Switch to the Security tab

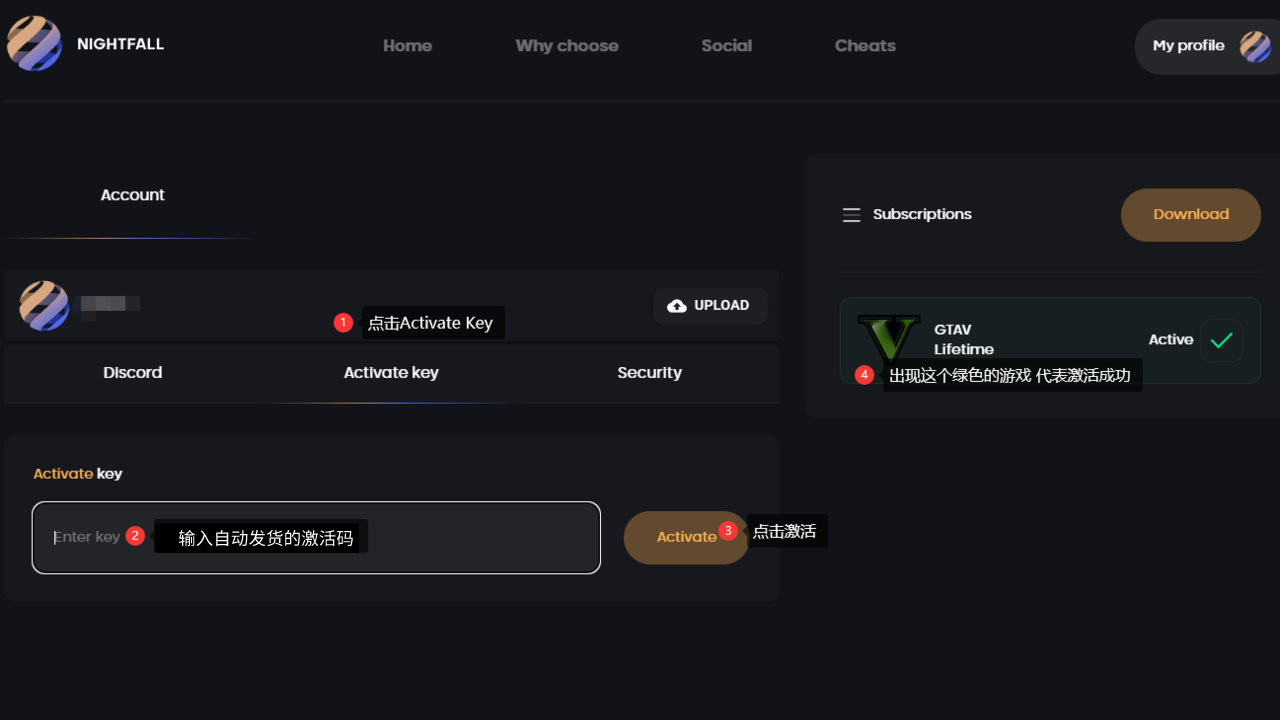click(649, 373)
